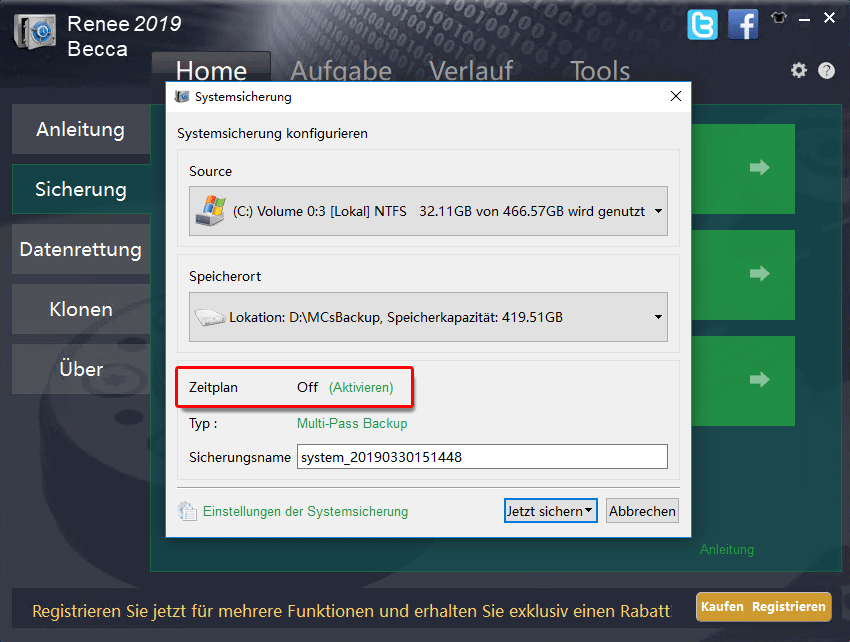Select Klonen in the sidebar
850x642 pixels.
coord(81,309)
